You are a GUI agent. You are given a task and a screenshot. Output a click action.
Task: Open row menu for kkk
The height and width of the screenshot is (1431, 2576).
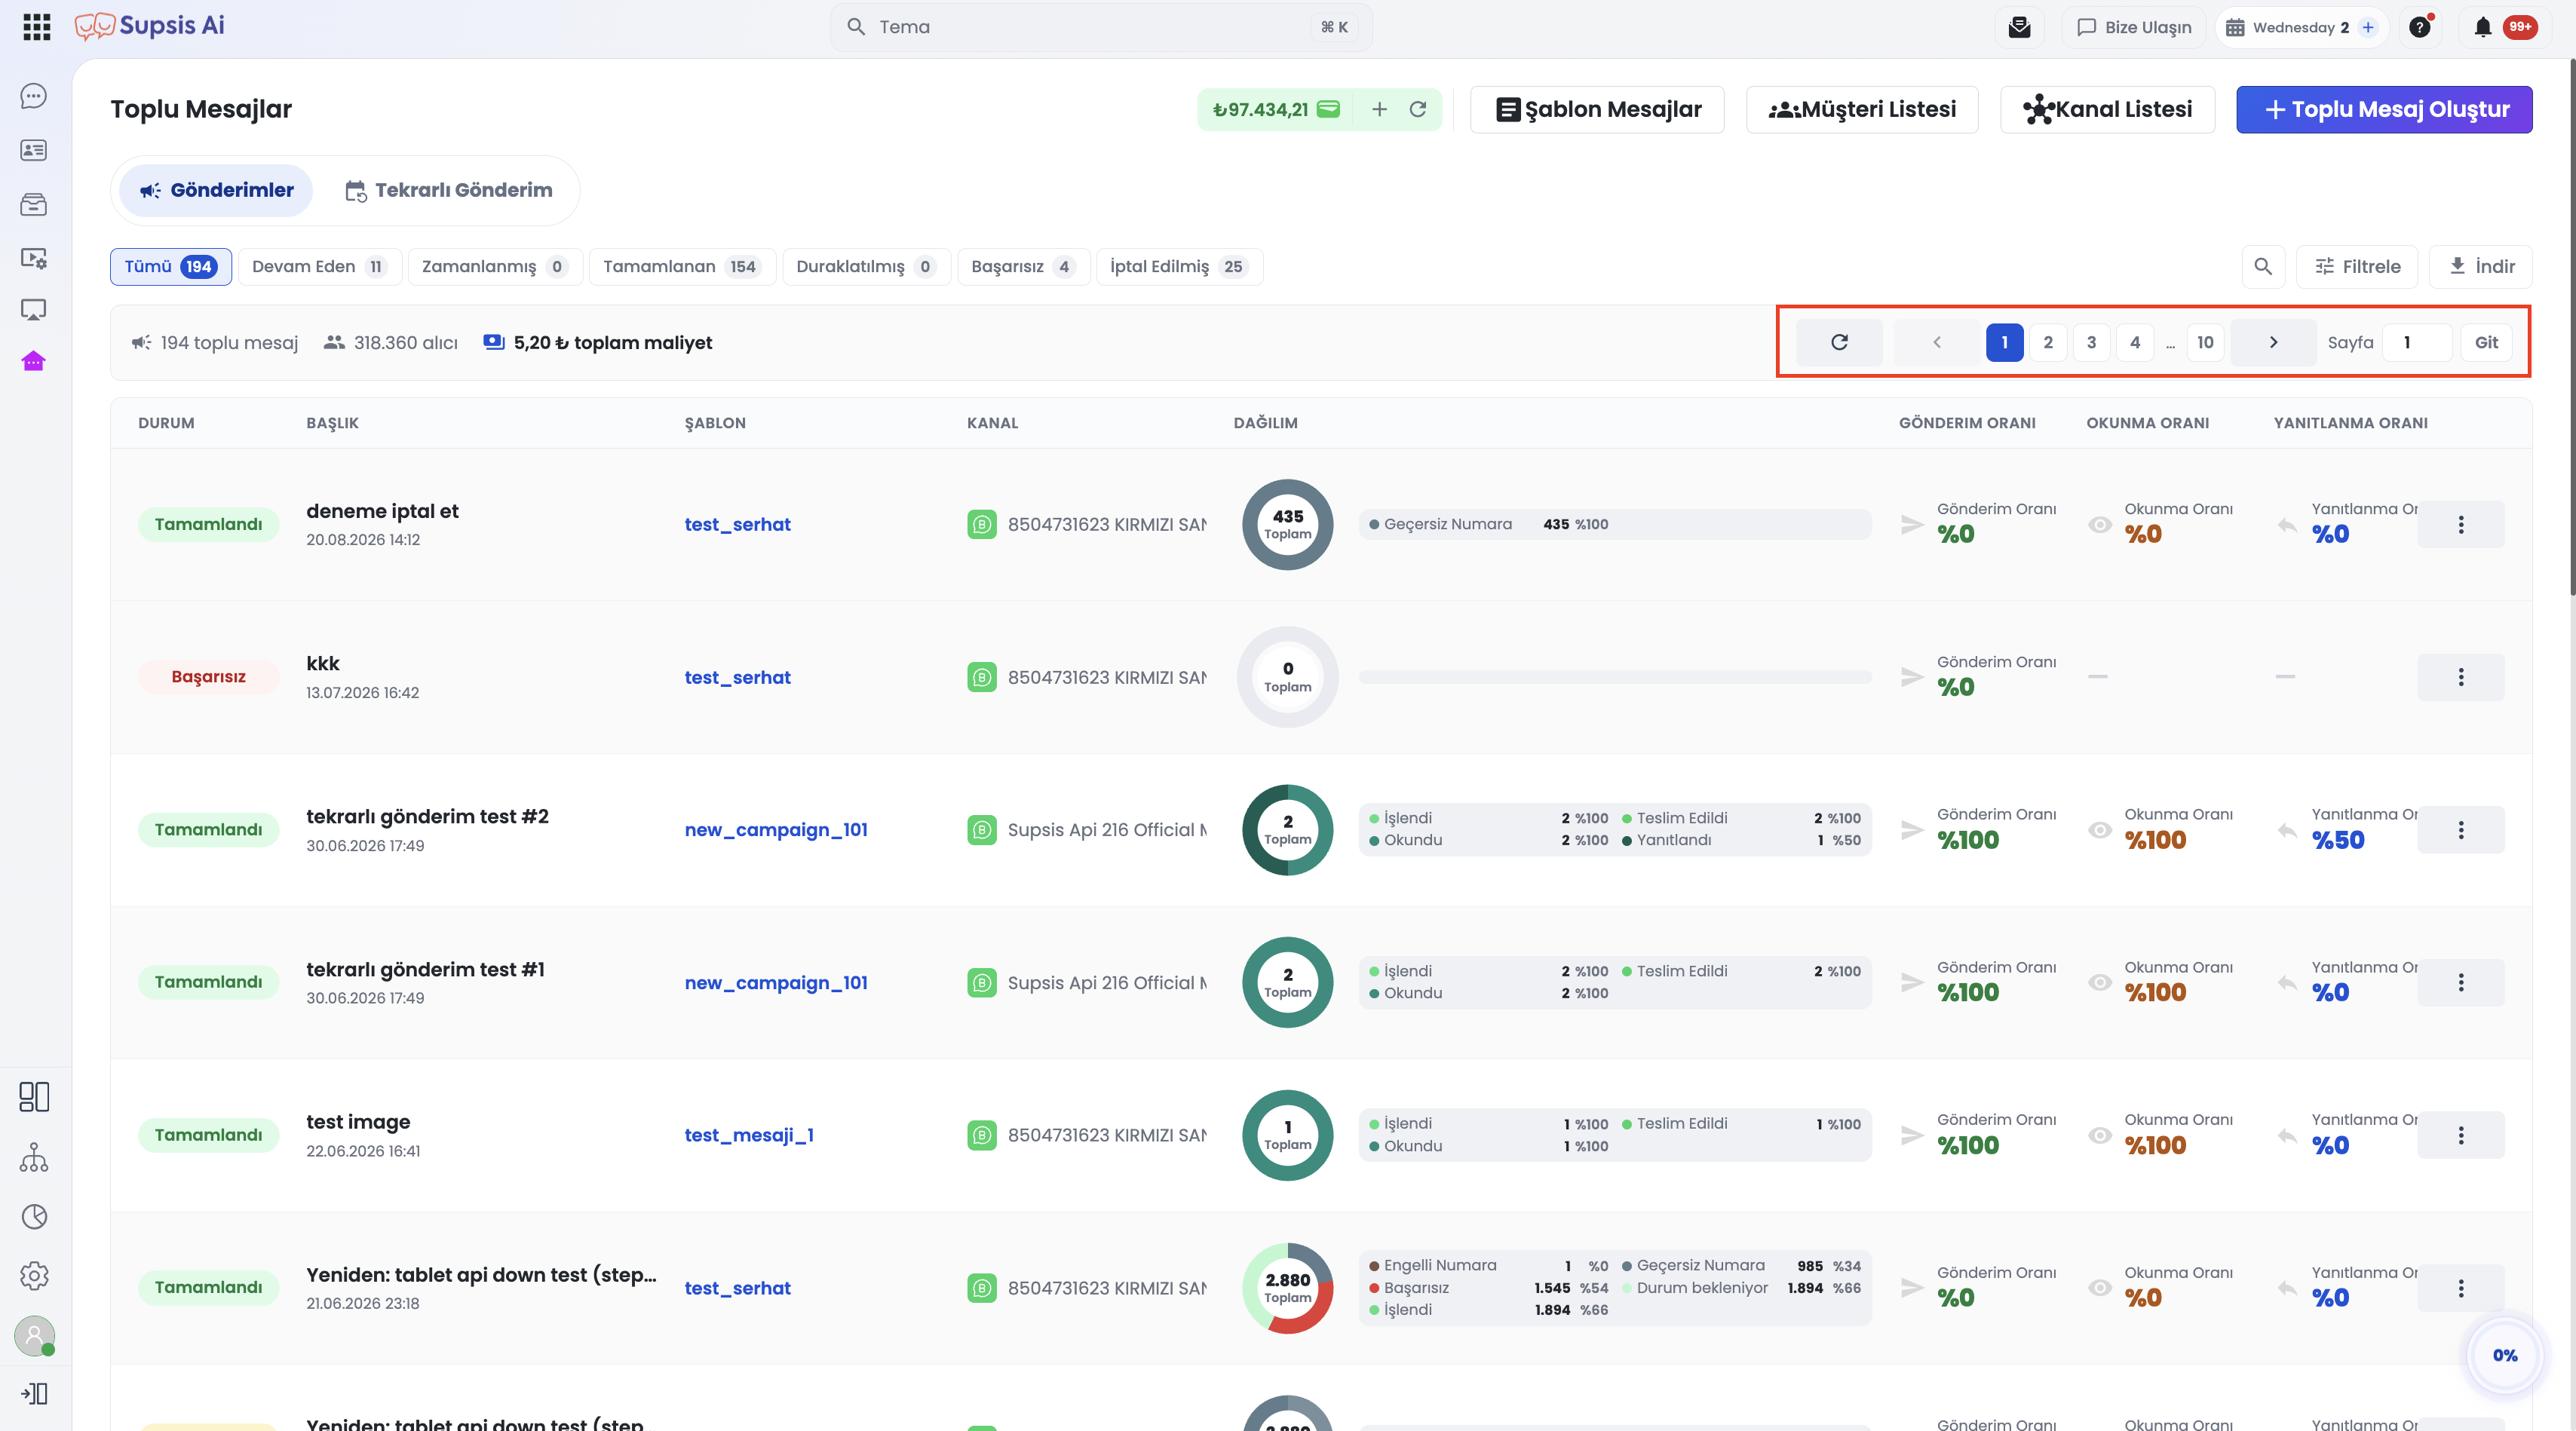click(x=2461, y=677)
